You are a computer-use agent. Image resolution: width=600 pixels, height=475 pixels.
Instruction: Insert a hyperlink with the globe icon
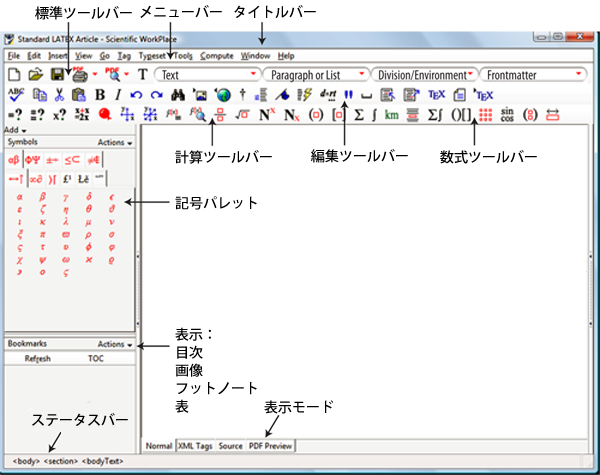click(x=223, y=95)
